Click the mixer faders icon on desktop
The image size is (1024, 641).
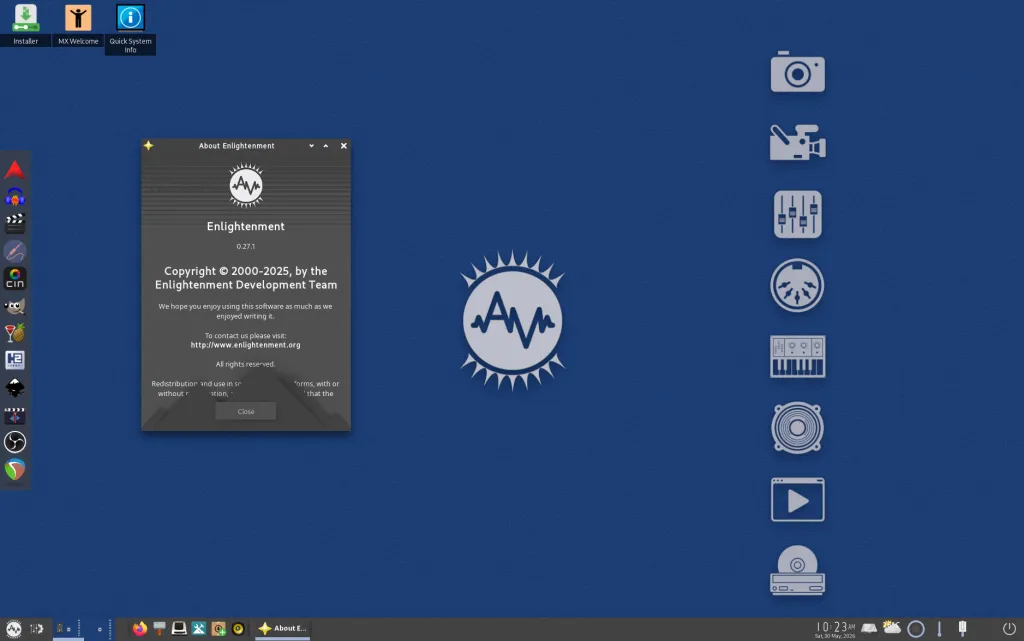click(797, 214)
